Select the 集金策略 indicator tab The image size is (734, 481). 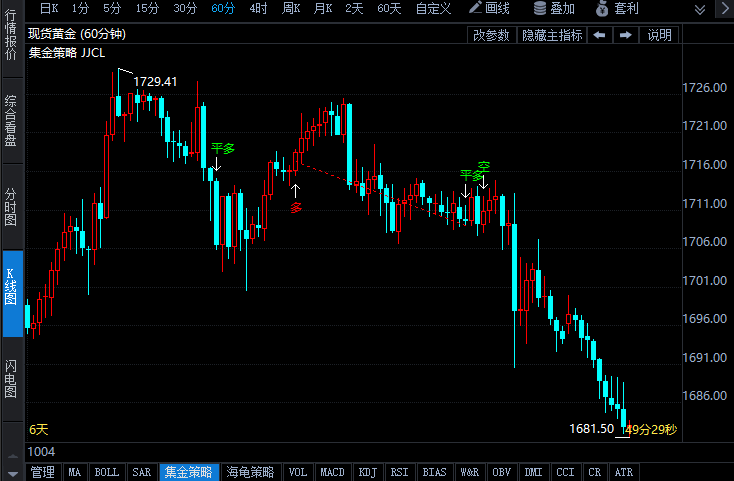(x=189, y=472)
